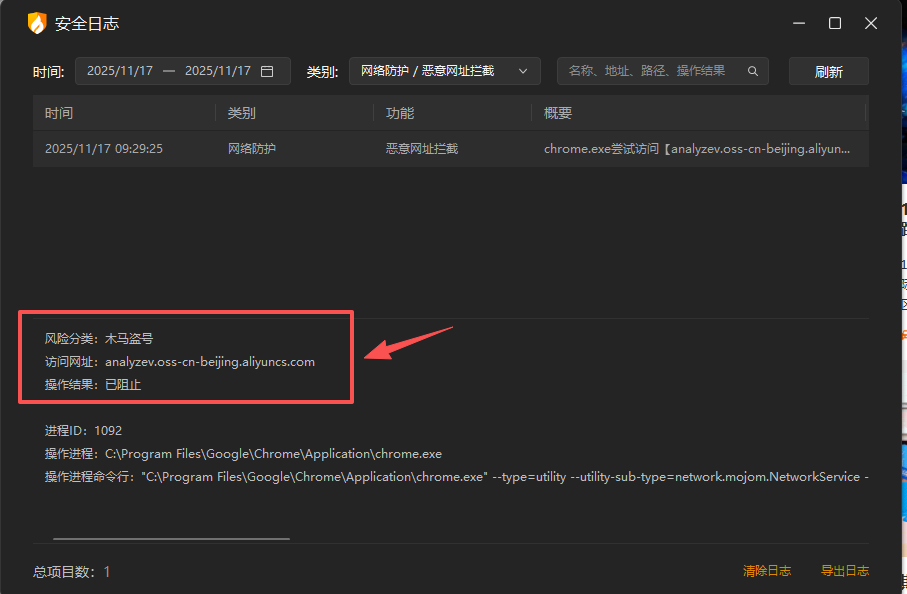Click the 功能 column header
907x594 pixels.
point(400,113)
